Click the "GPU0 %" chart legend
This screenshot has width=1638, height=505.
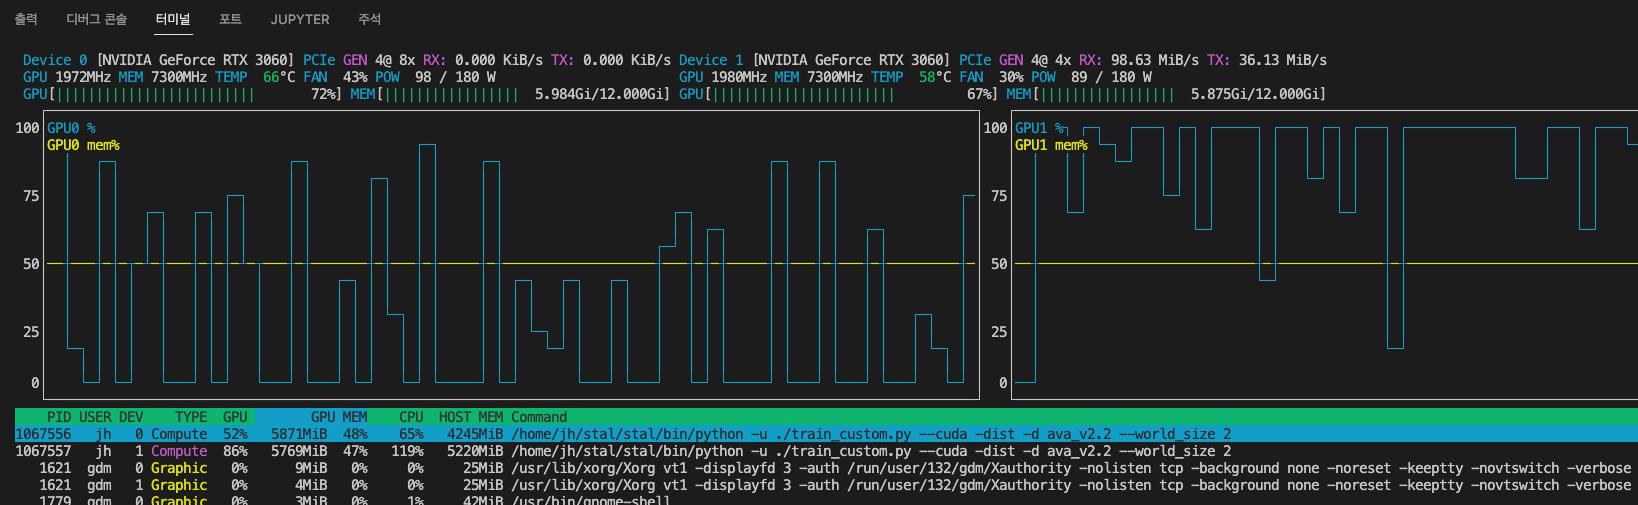click(71, 128)
